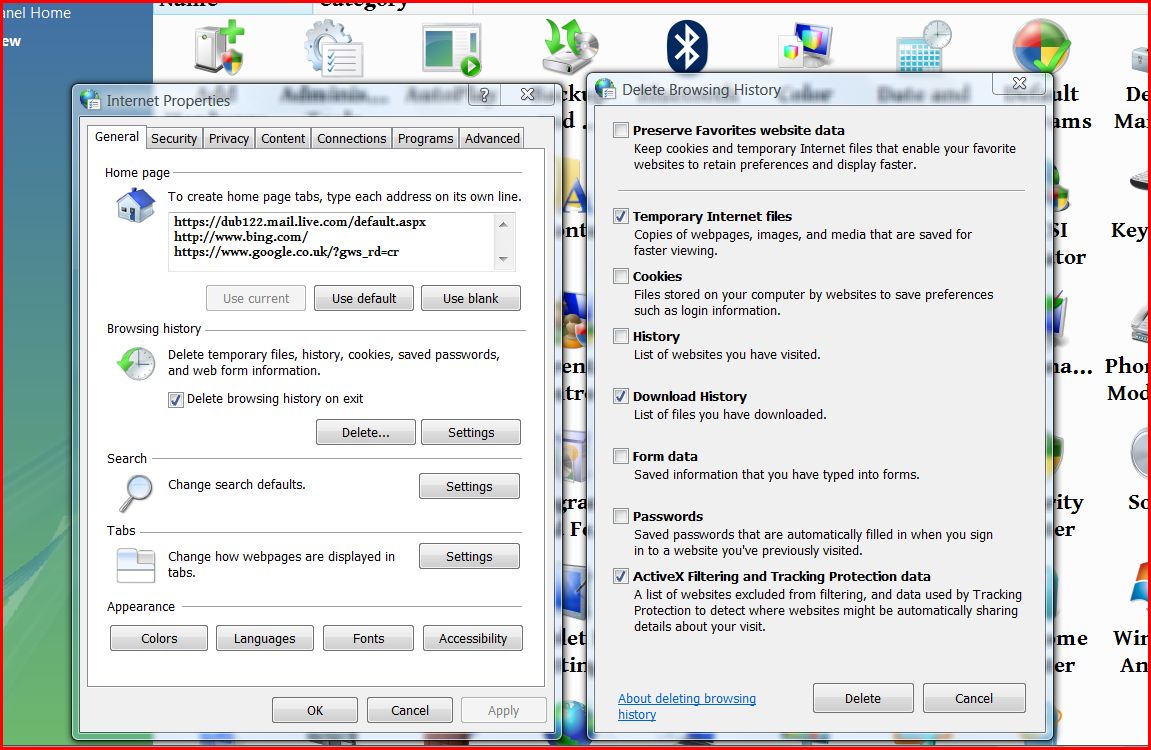Uncheck Download History

[621, 397]
